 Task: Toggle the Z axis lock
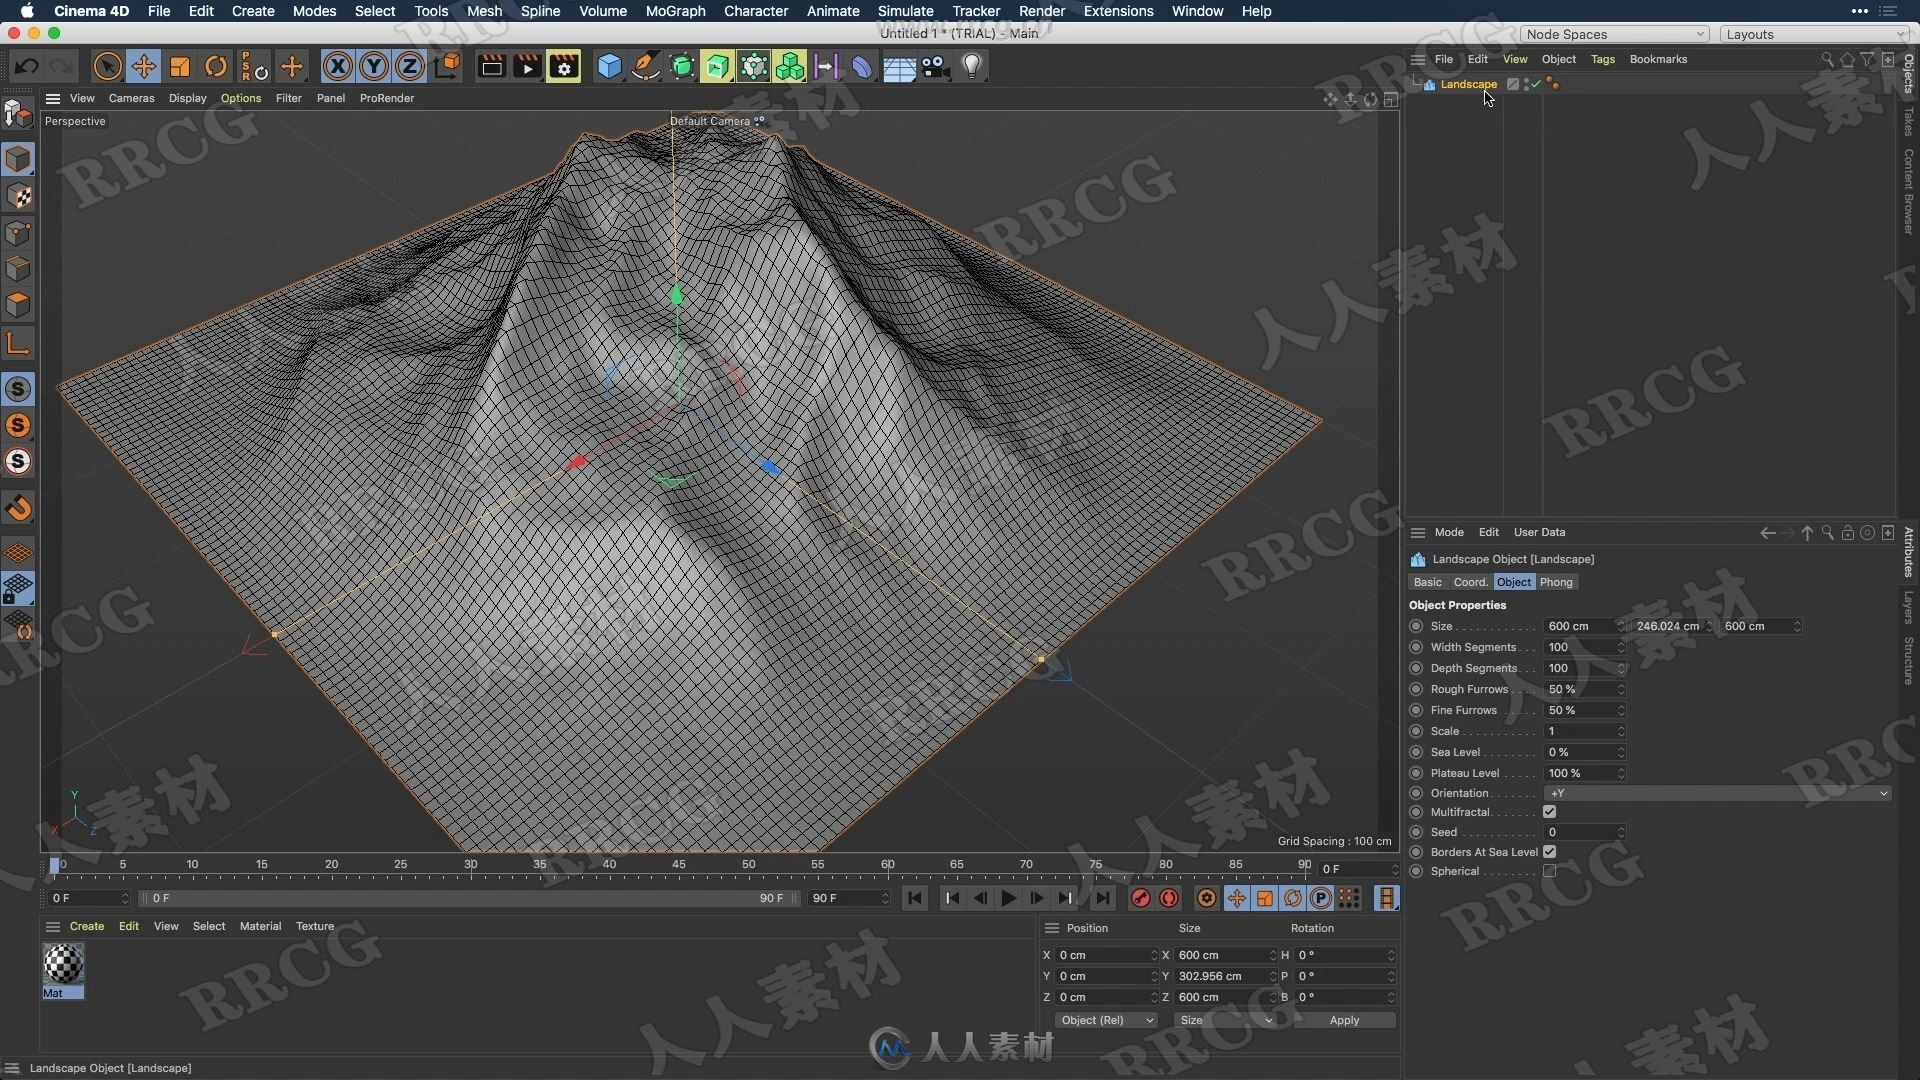pyautogui.click(x=410, y=67)
